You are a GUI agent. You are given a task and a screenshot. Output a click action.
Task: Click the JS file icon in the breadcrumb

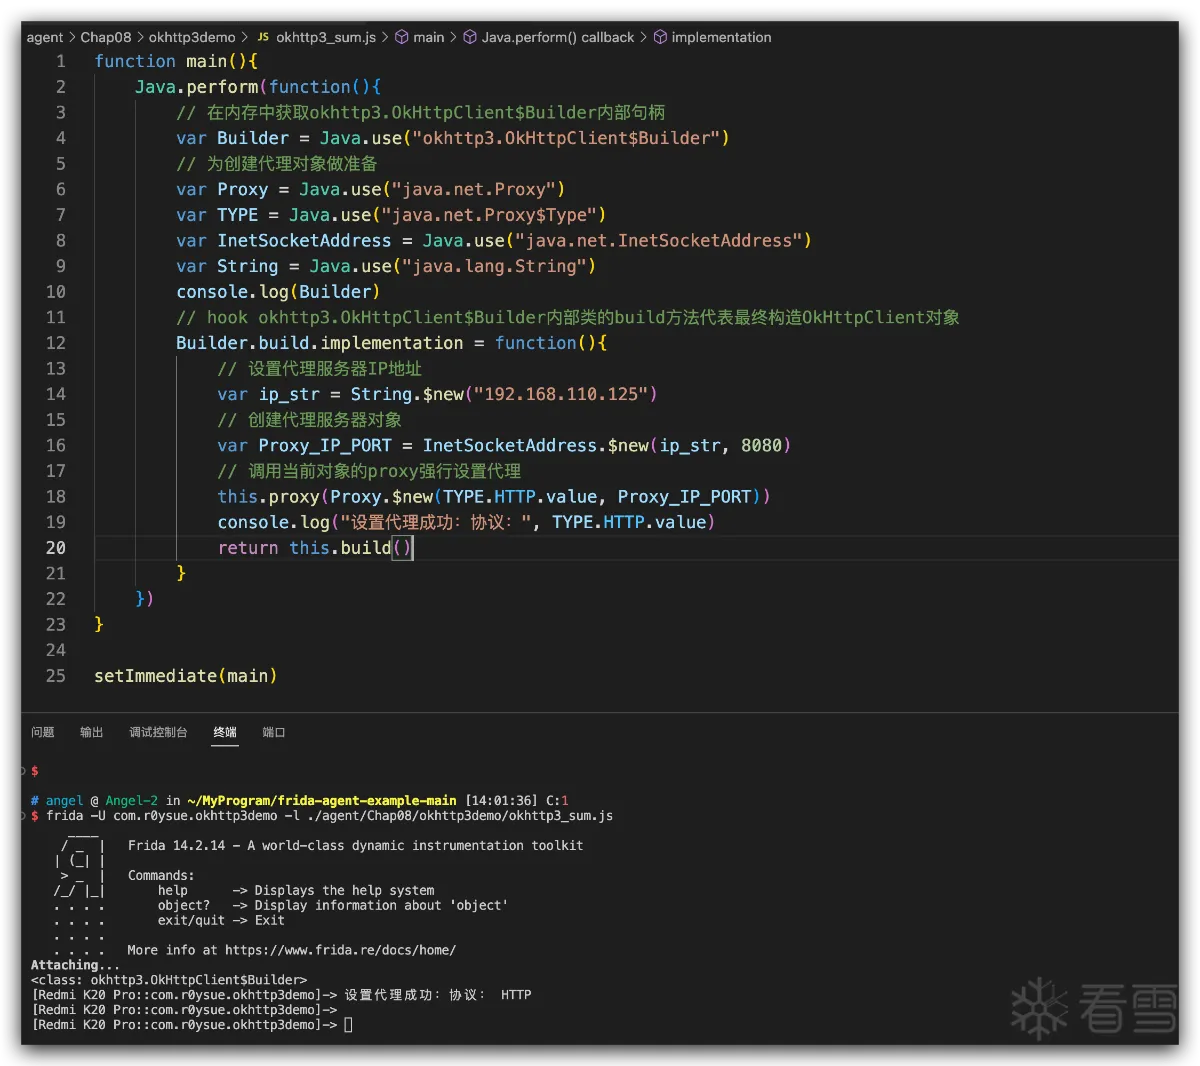point(263,37)
